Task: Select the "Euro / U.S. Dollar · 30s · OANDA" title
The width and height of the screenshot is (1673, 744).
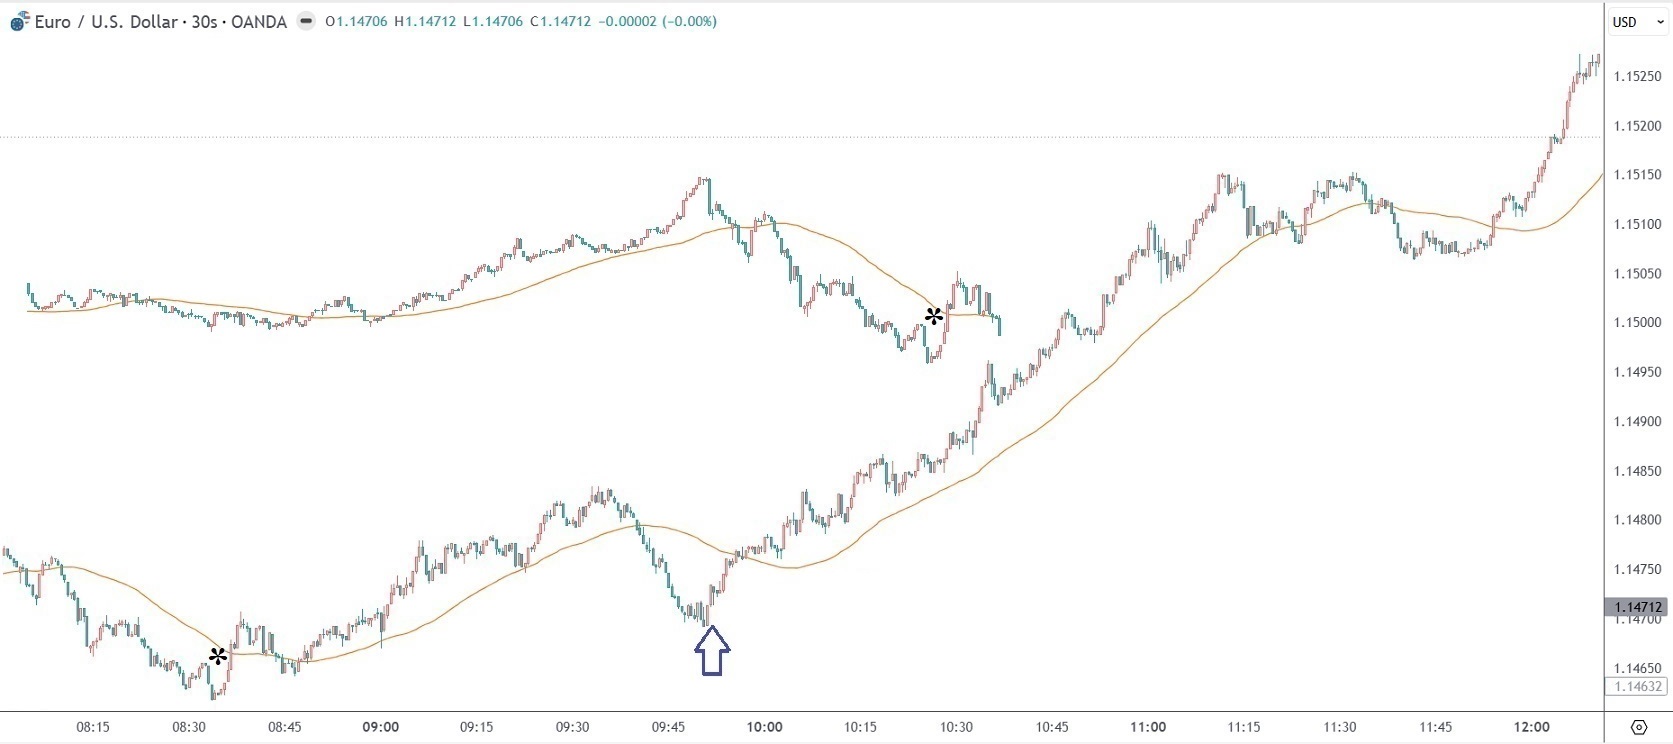Action: coord(161,22)
